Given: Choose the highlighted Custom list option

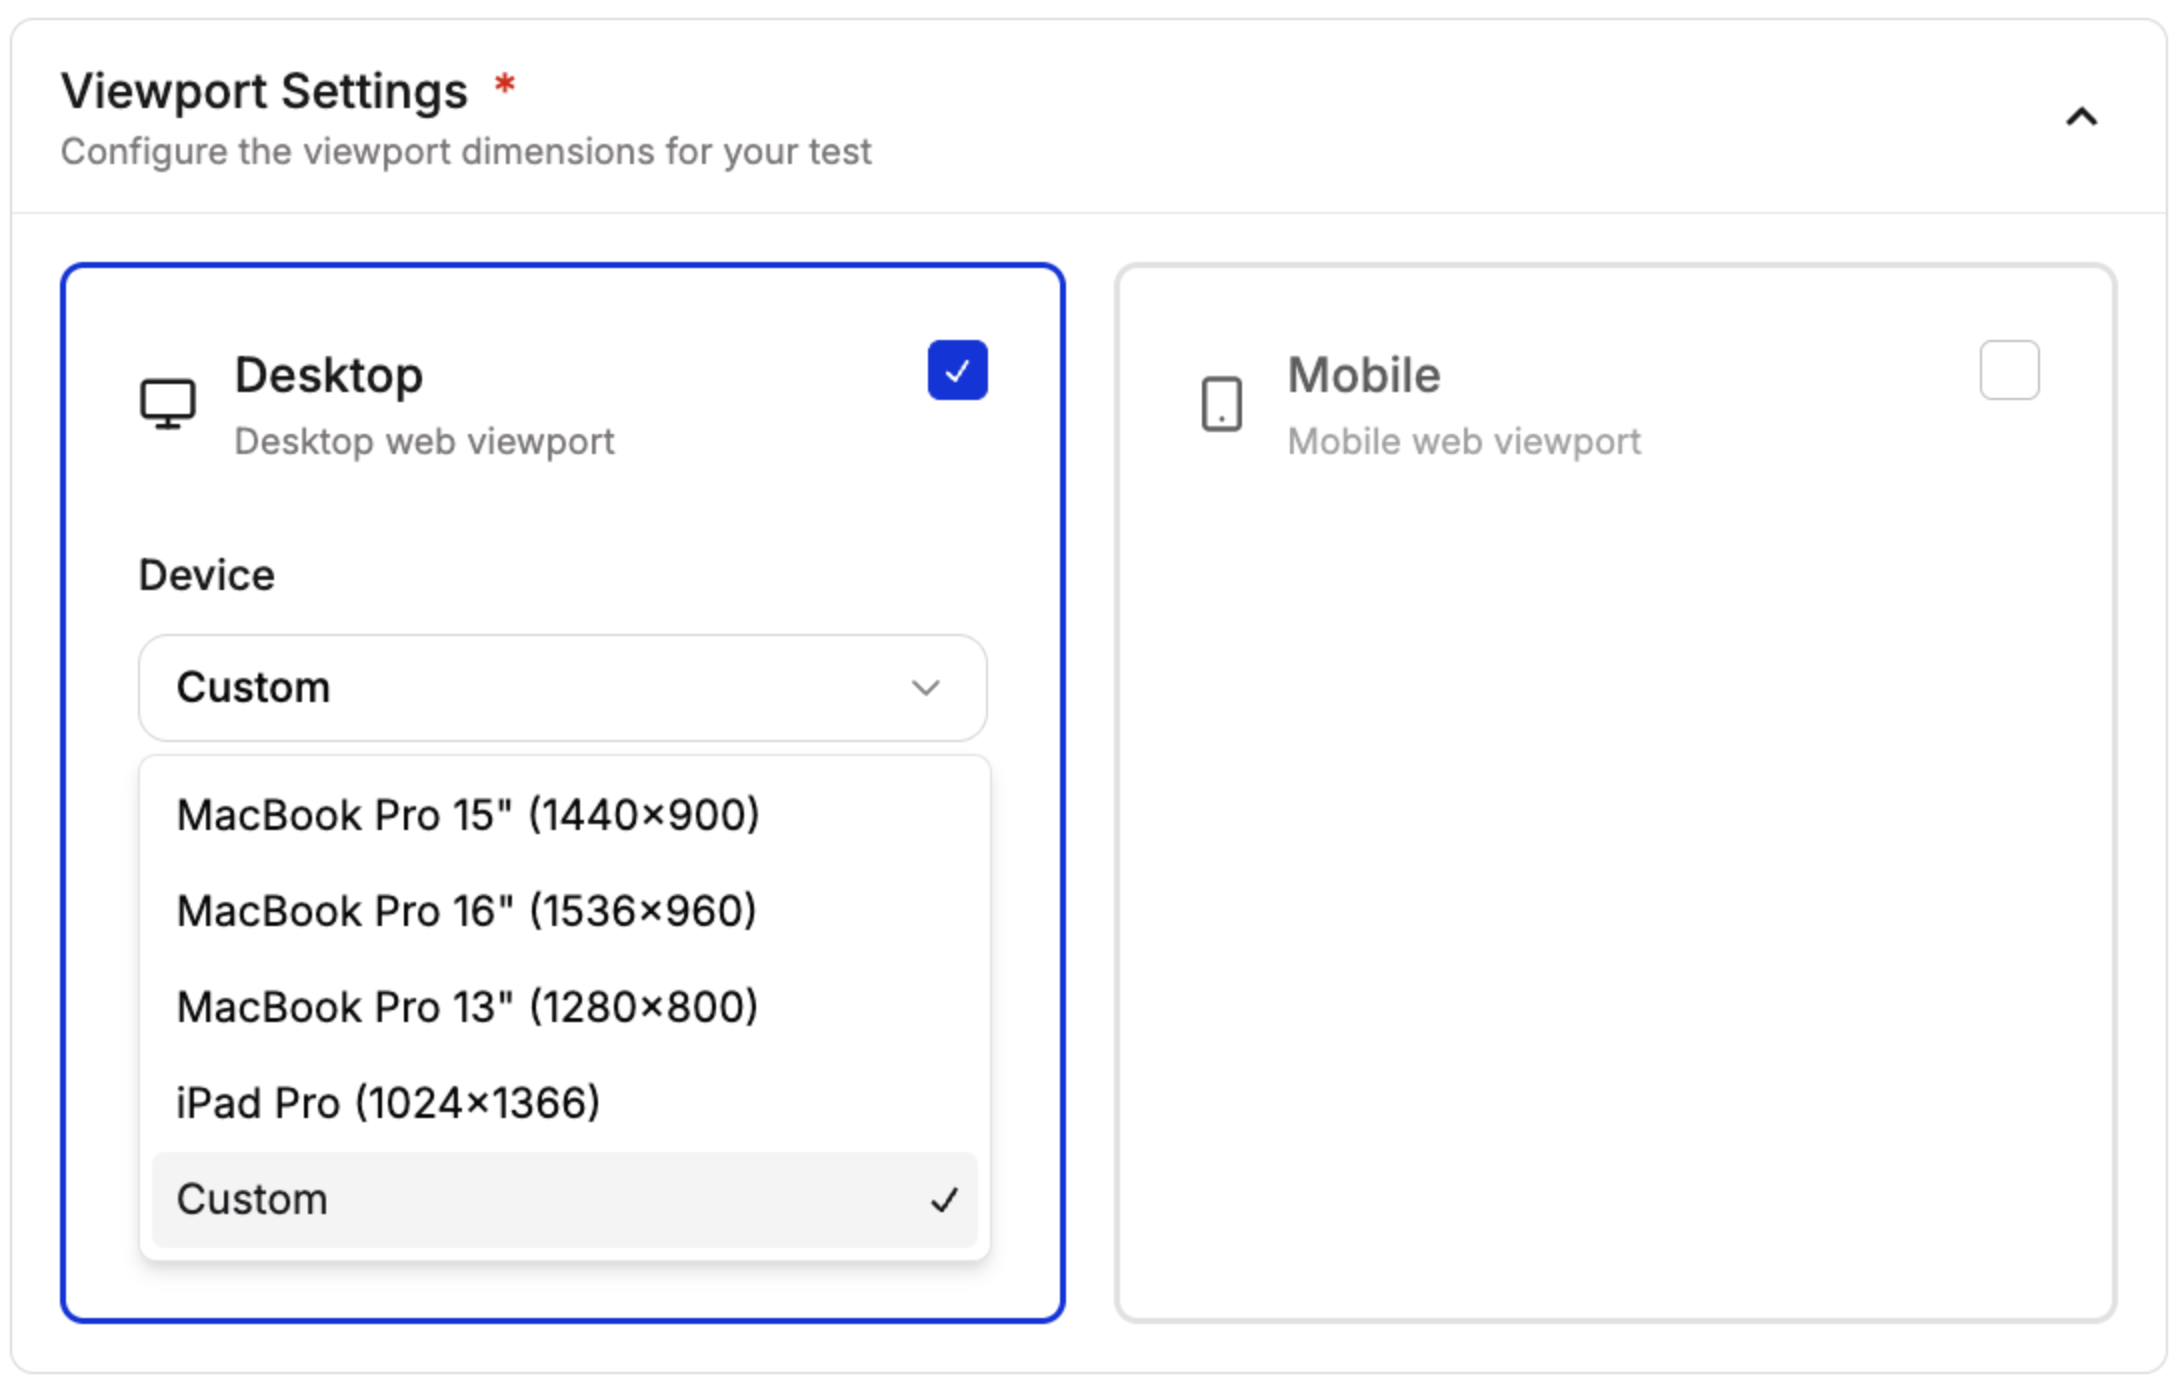Looking at the screenshot, I should [252, 1199].
